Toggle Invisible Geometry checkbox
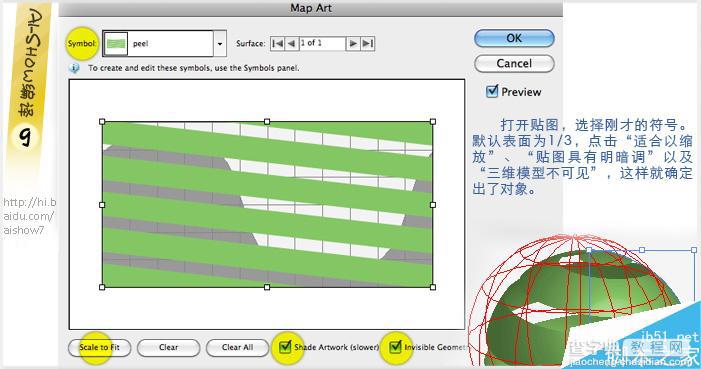 (395, 347)
